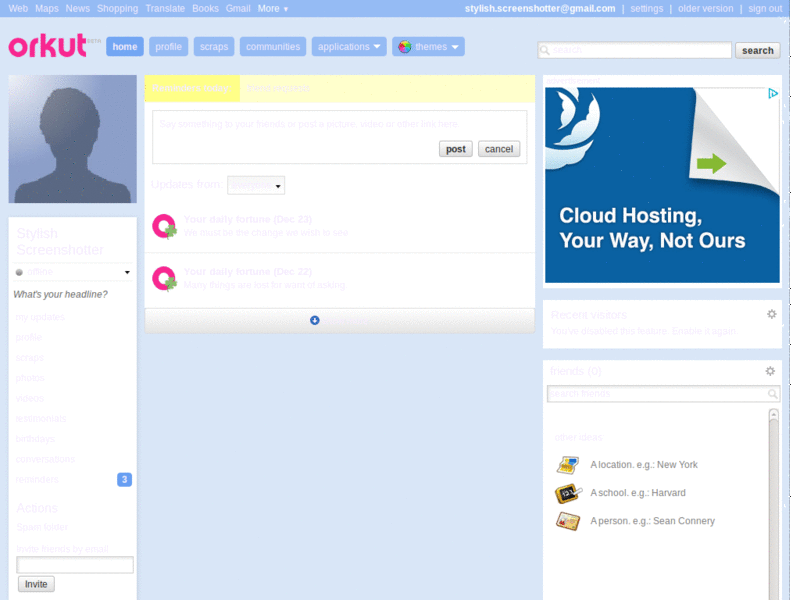Click the sign out link
Screen dimensions: 800x600
pos(765,9)
